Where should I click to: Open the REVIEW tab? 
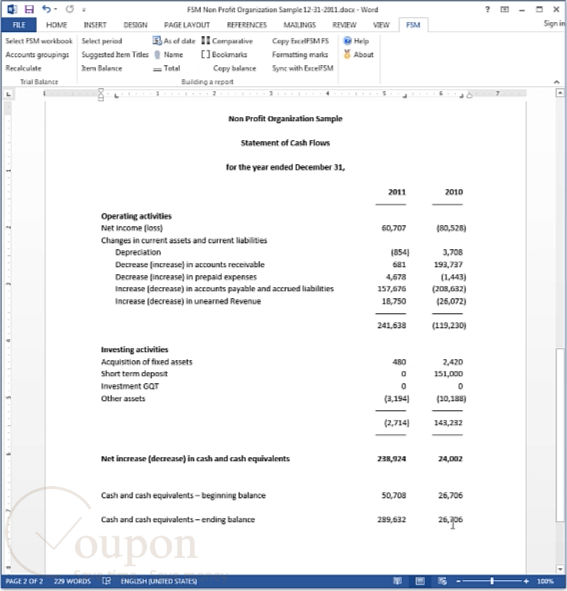point(344,25)
